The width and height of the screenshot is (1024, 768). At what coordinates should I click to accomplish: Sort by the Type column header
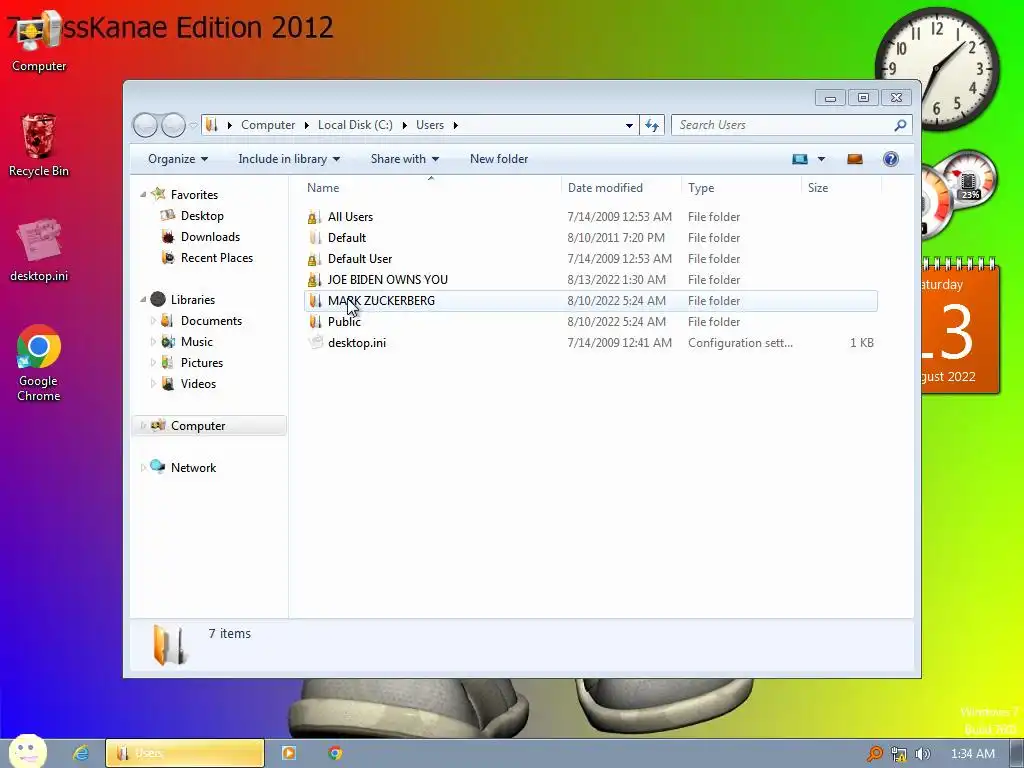741,187
